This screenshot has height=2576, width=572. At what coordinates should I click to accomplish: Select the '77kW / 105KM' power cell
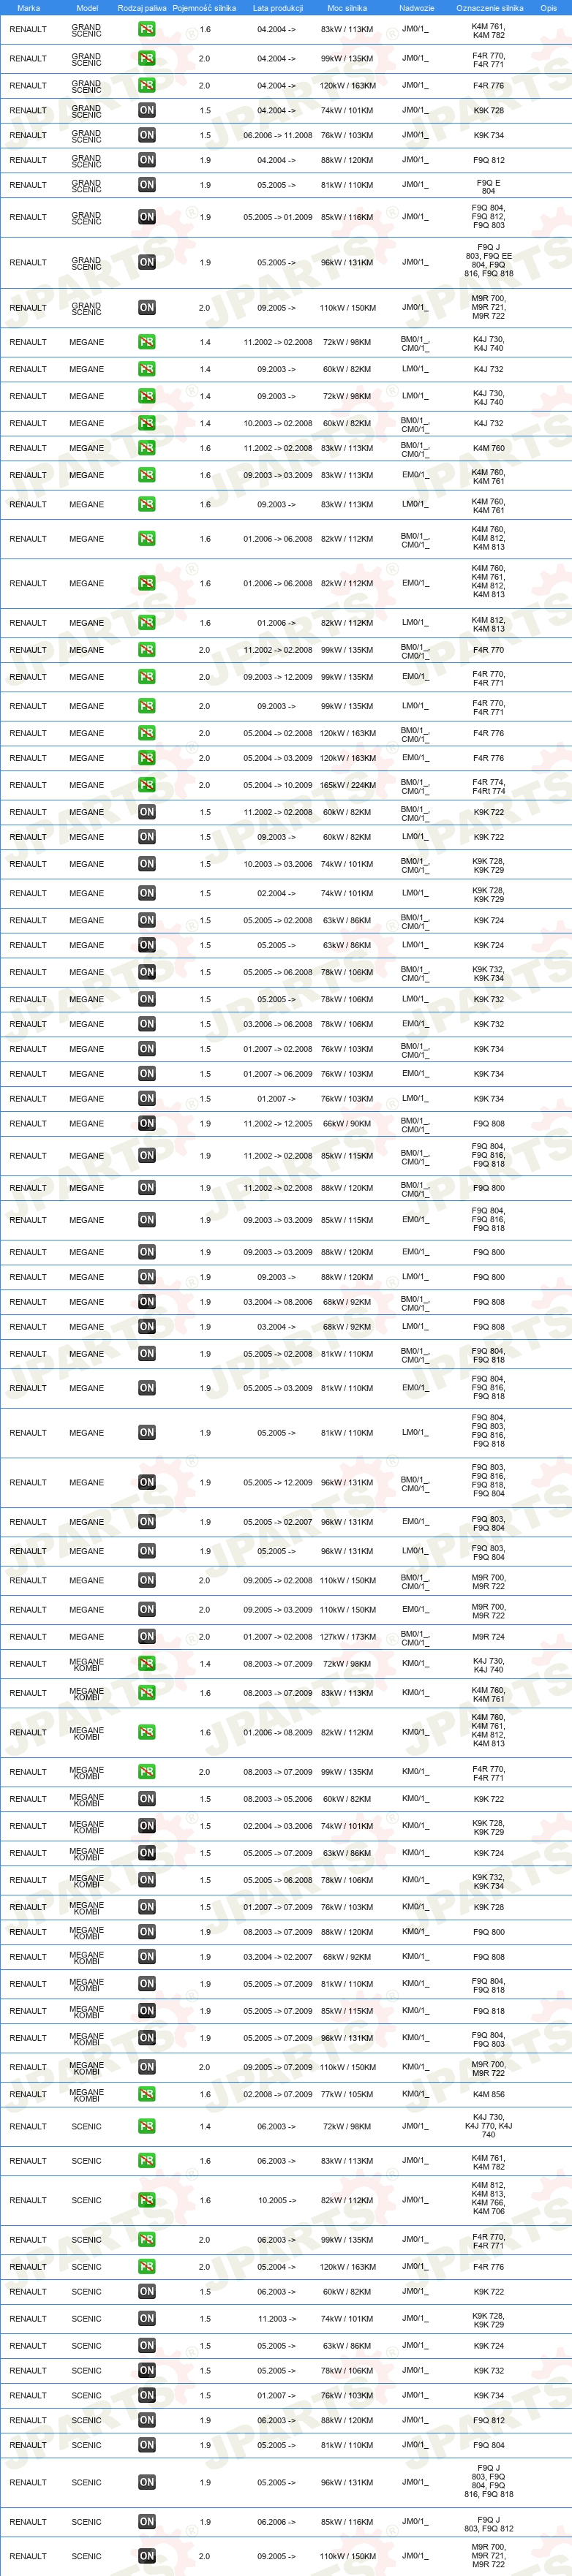(x=347, y=2094)
